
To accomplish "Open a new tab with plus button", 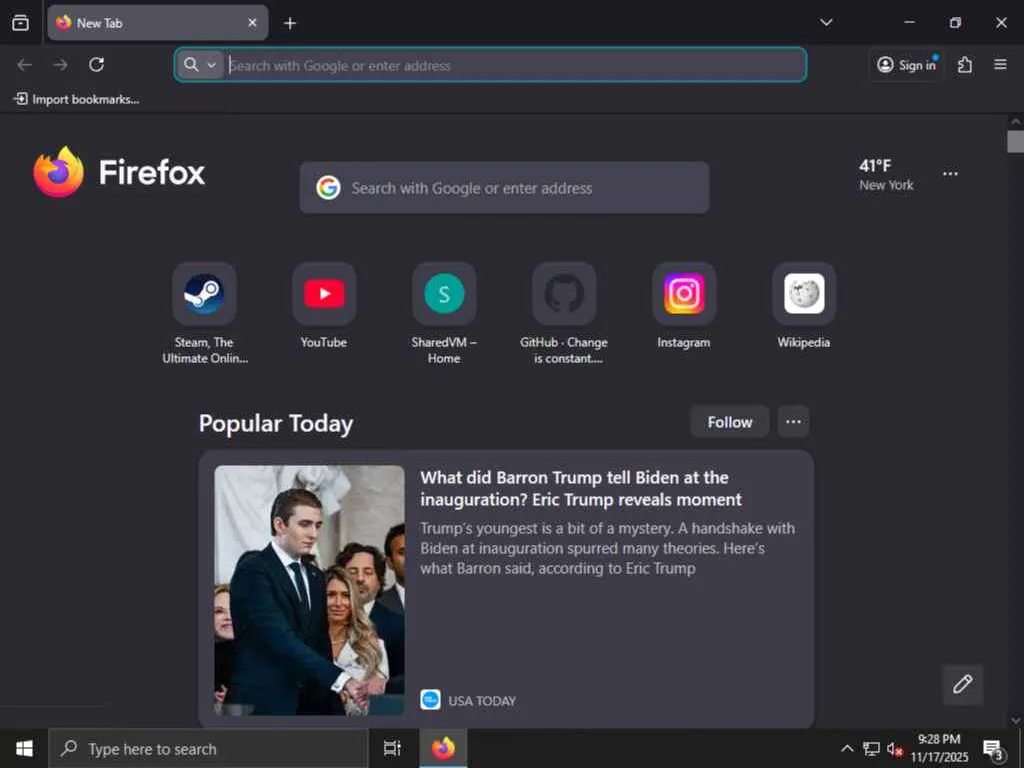I will pyautogui.click(x=290, y=24).
